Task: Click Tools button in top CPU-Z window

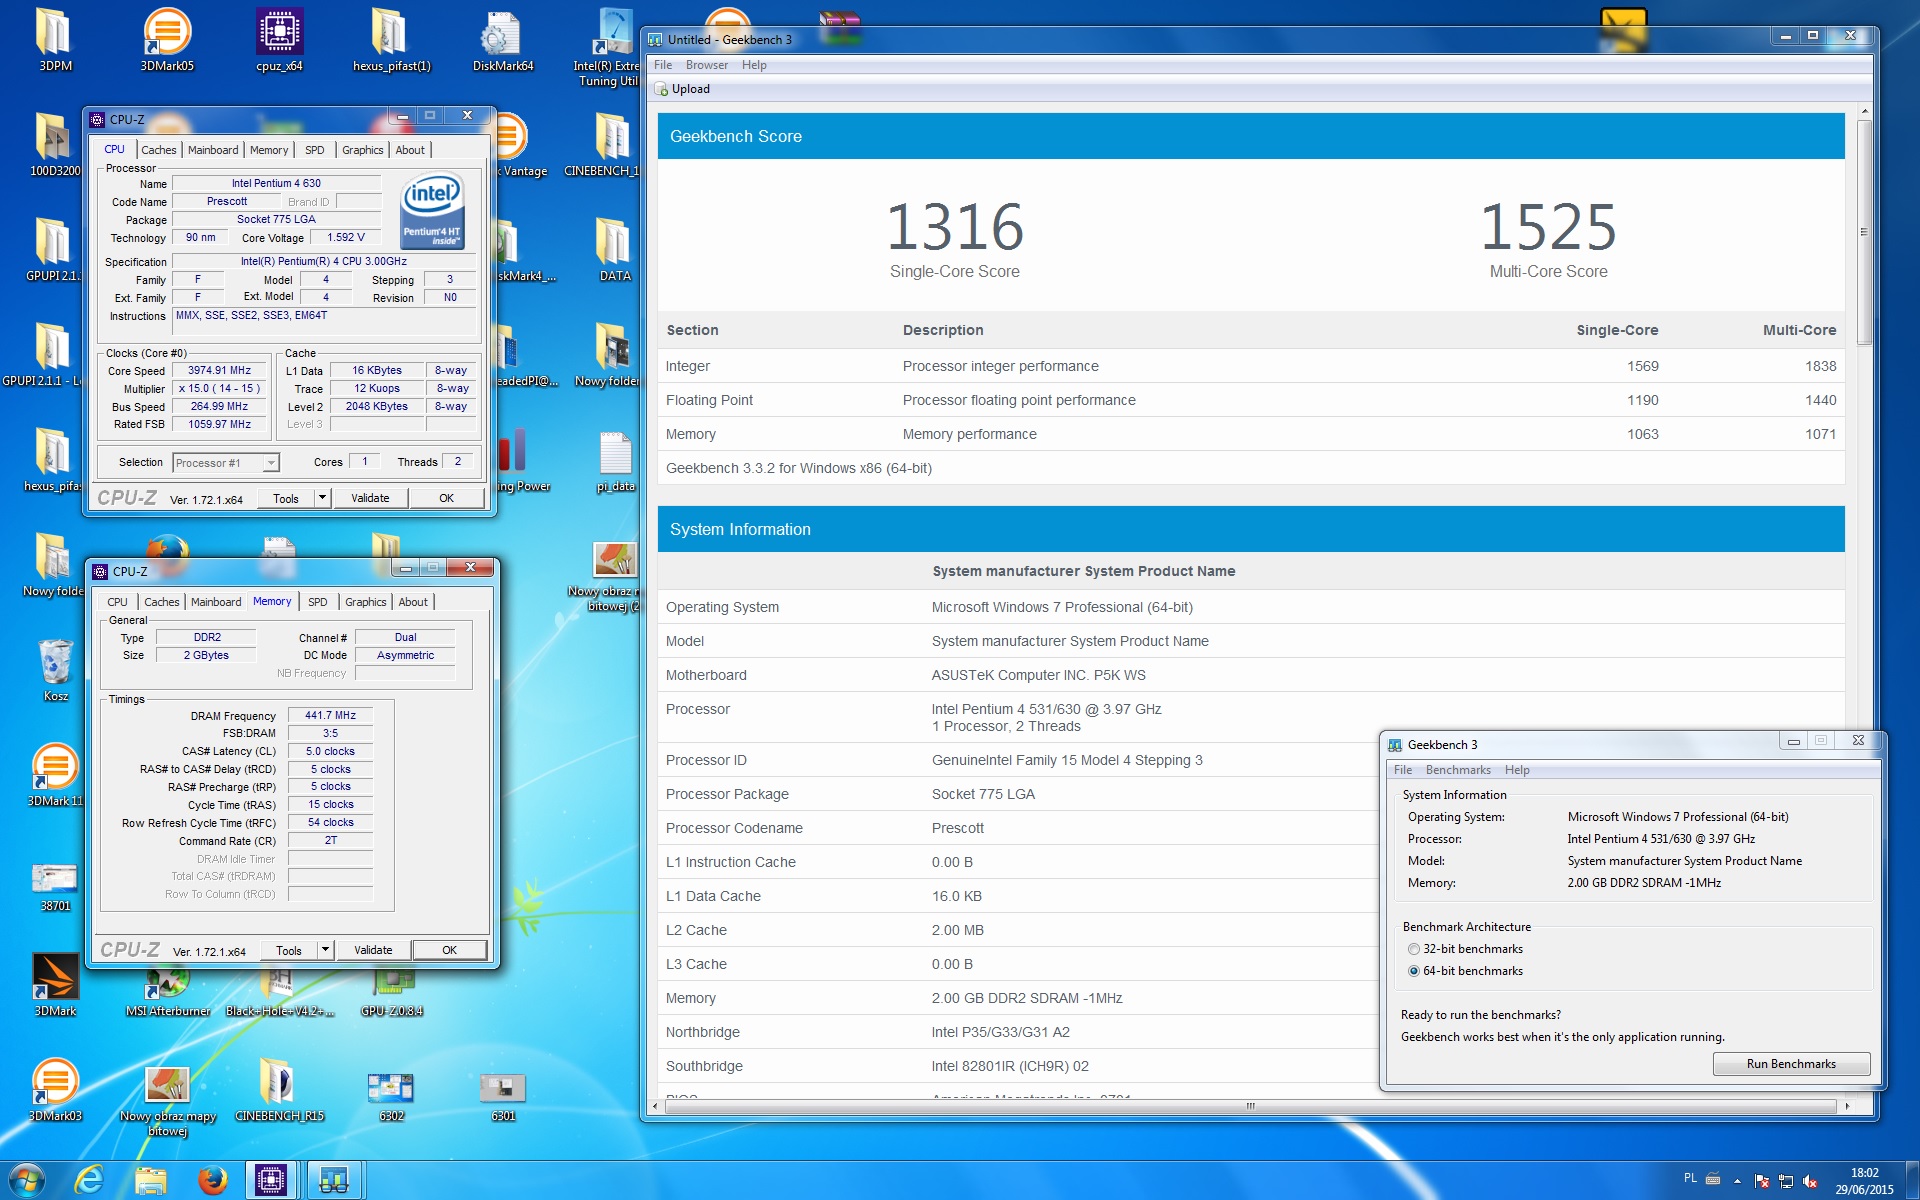Action: (x=286, y=498)
